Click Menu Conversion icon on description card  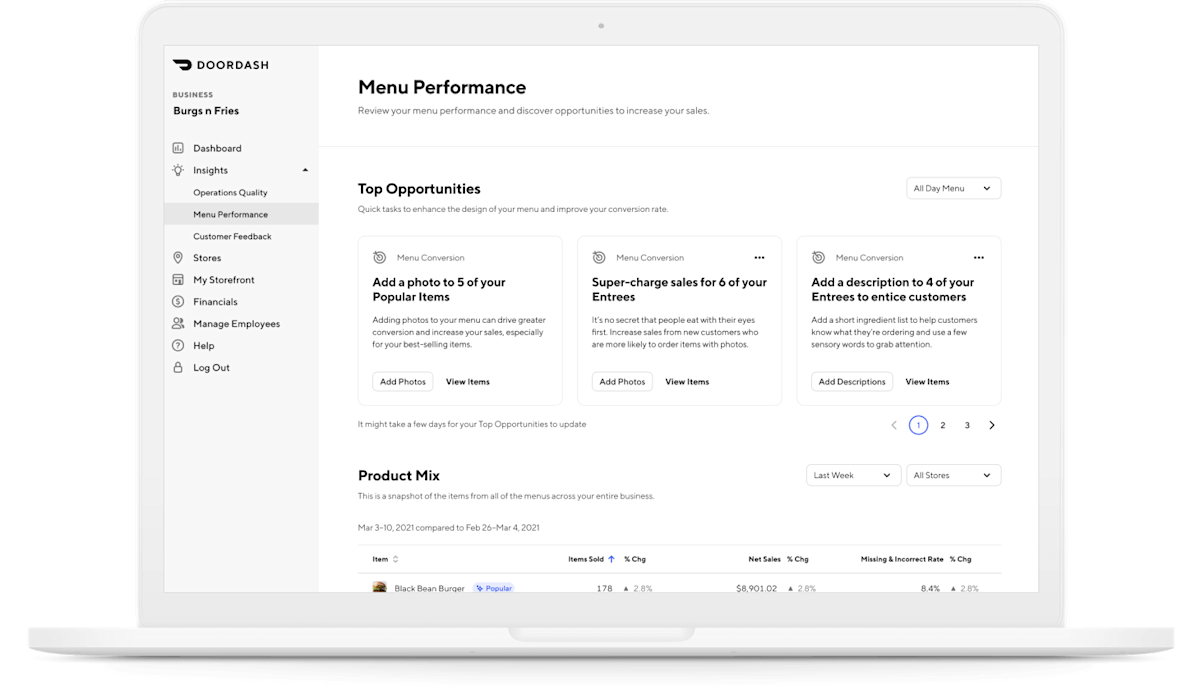[x=818, y=257]
